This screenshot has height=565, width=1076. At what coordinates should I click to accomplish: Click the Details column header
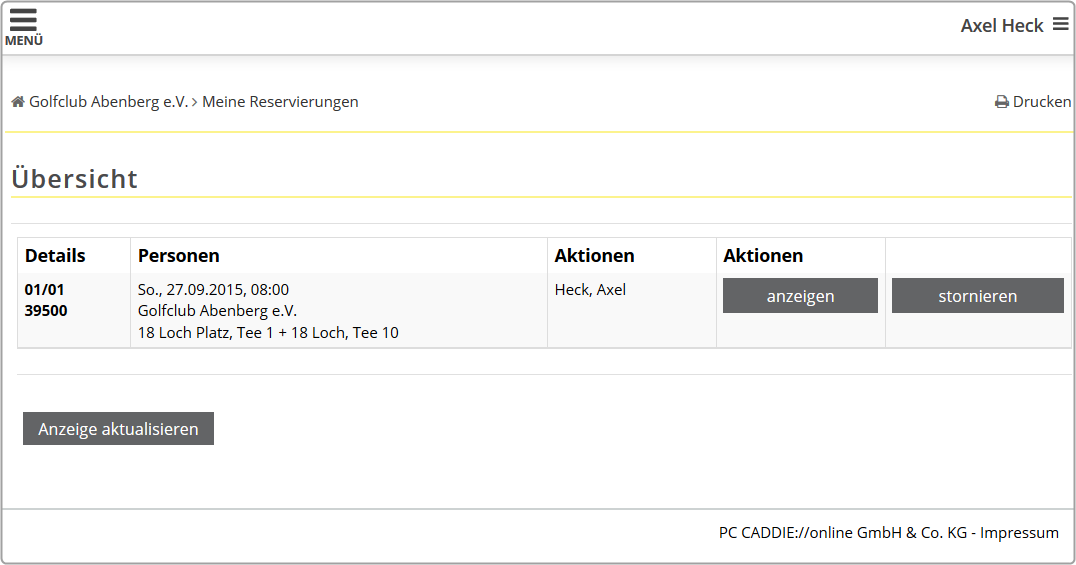pyautogui.click(x=55, y=256)
